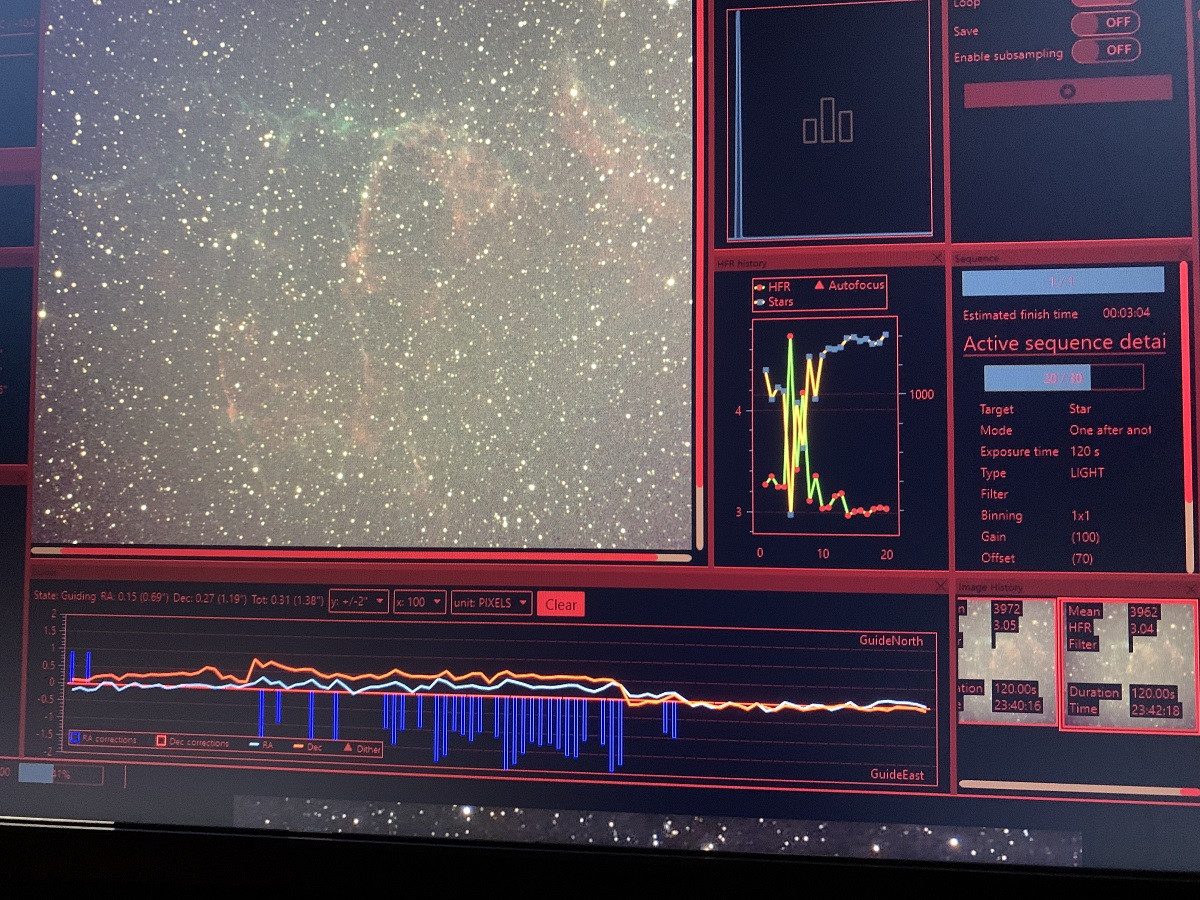The width and height of the screenshot is (1200, 900).
Task: Click the Image History horizontal scrollbar
Action: coord(1079,788)
